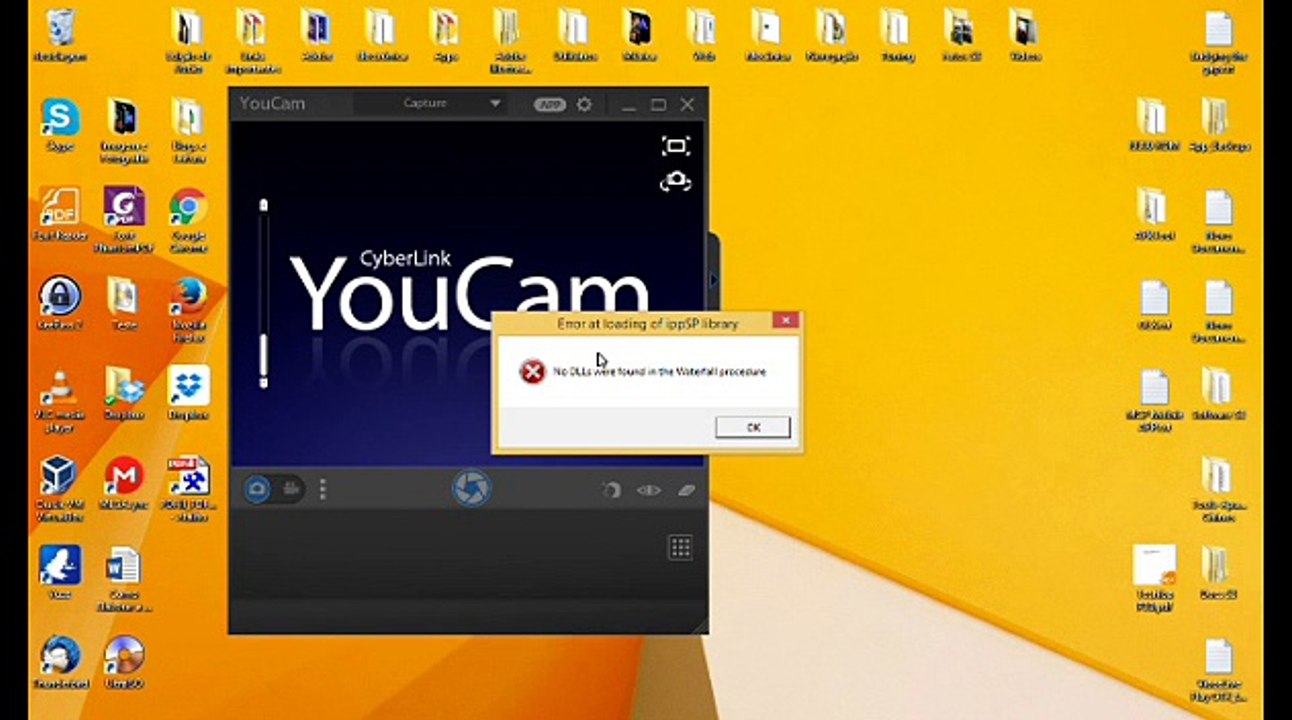This screenshot has width=1292, height=720.
Task: Select the Google Chrome desktop shortcut
Action: pos(188,219)
